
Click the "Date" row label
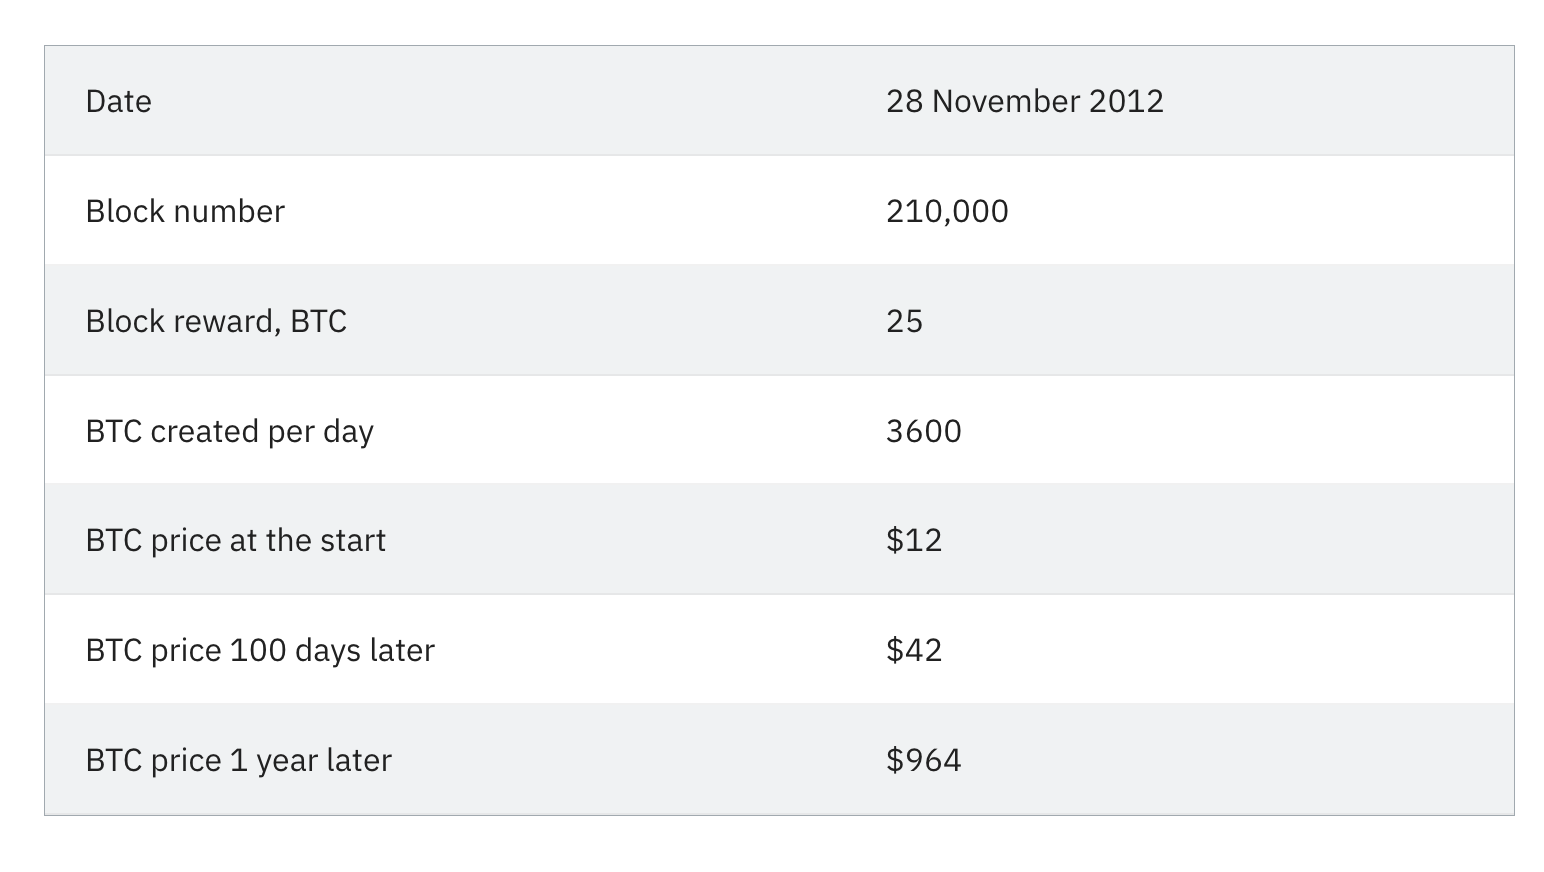[x=118, y=101]
